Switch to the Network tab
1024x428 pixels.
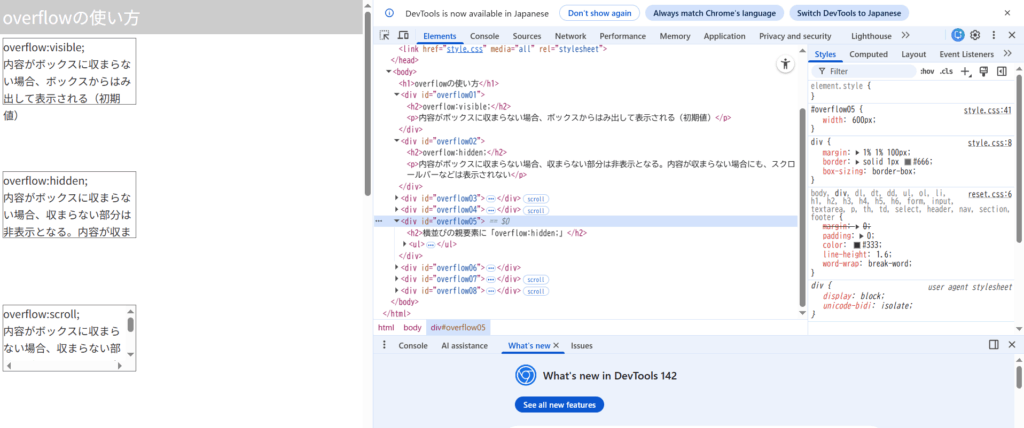570,36
